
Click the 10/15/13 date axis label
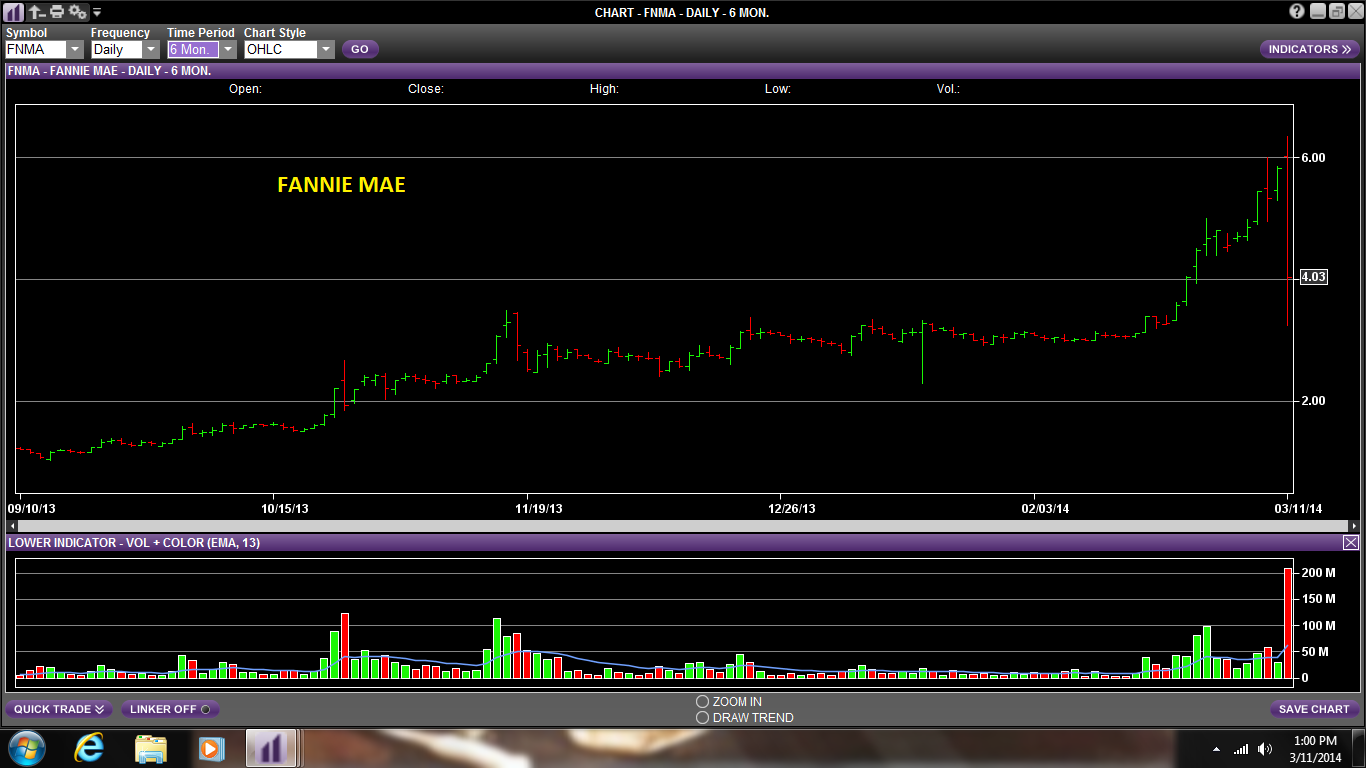pos(285,509)
